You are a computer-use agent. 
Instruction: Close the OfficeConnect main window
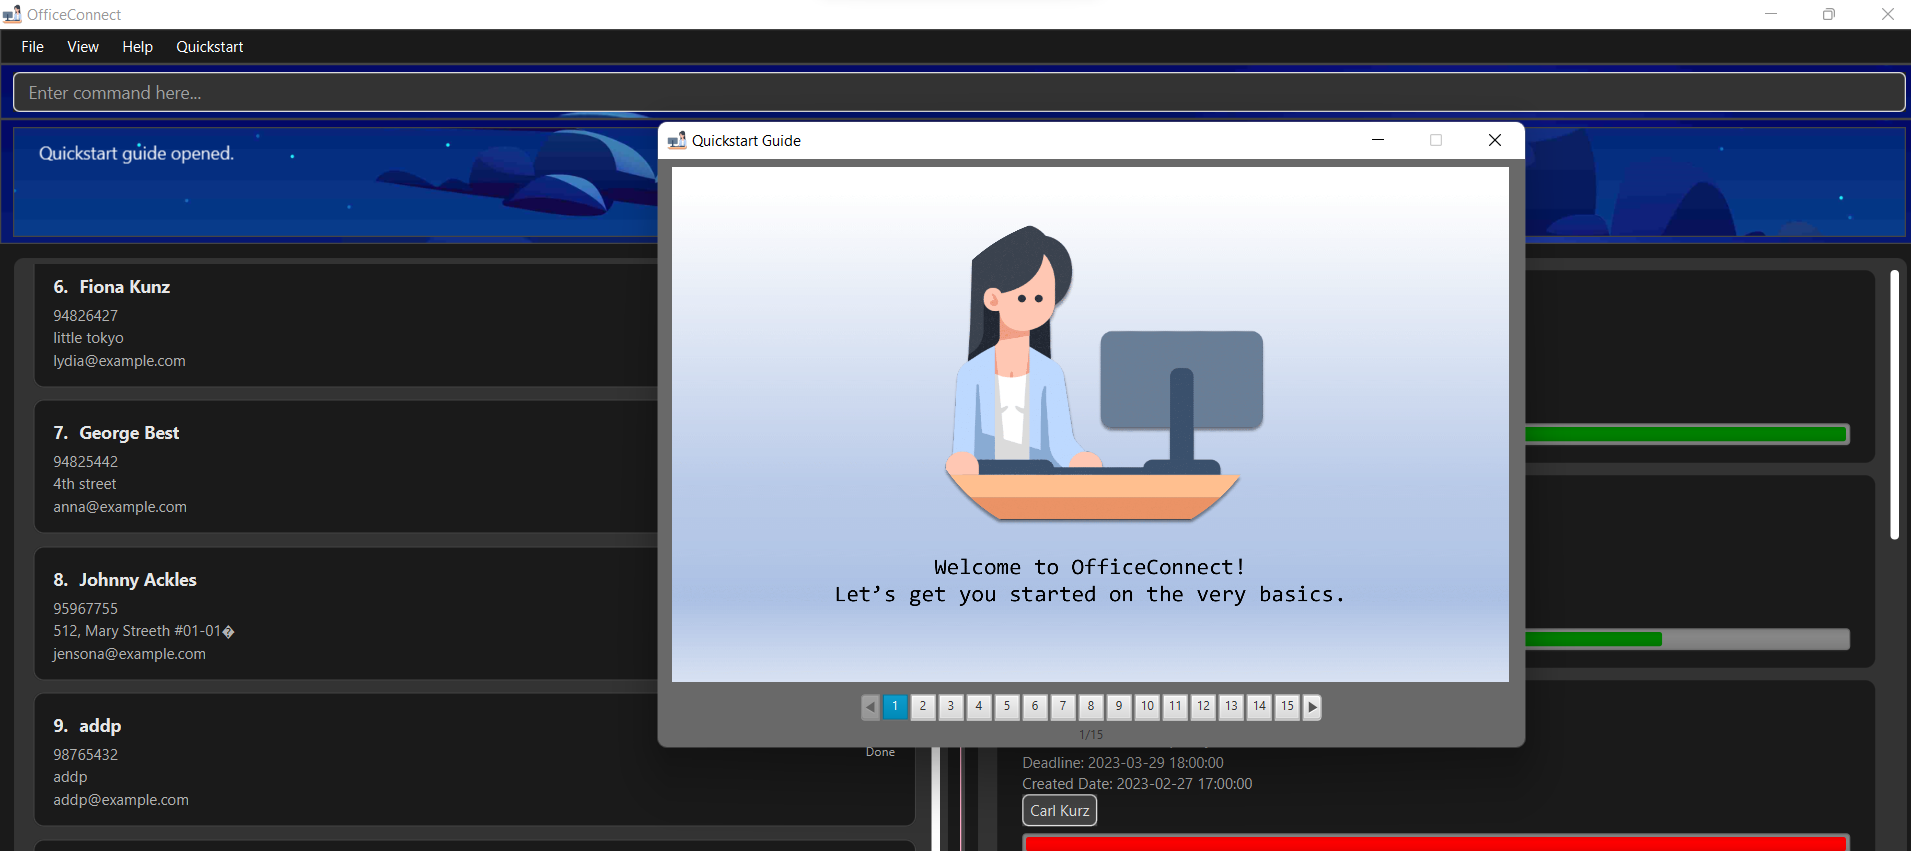1887,14
